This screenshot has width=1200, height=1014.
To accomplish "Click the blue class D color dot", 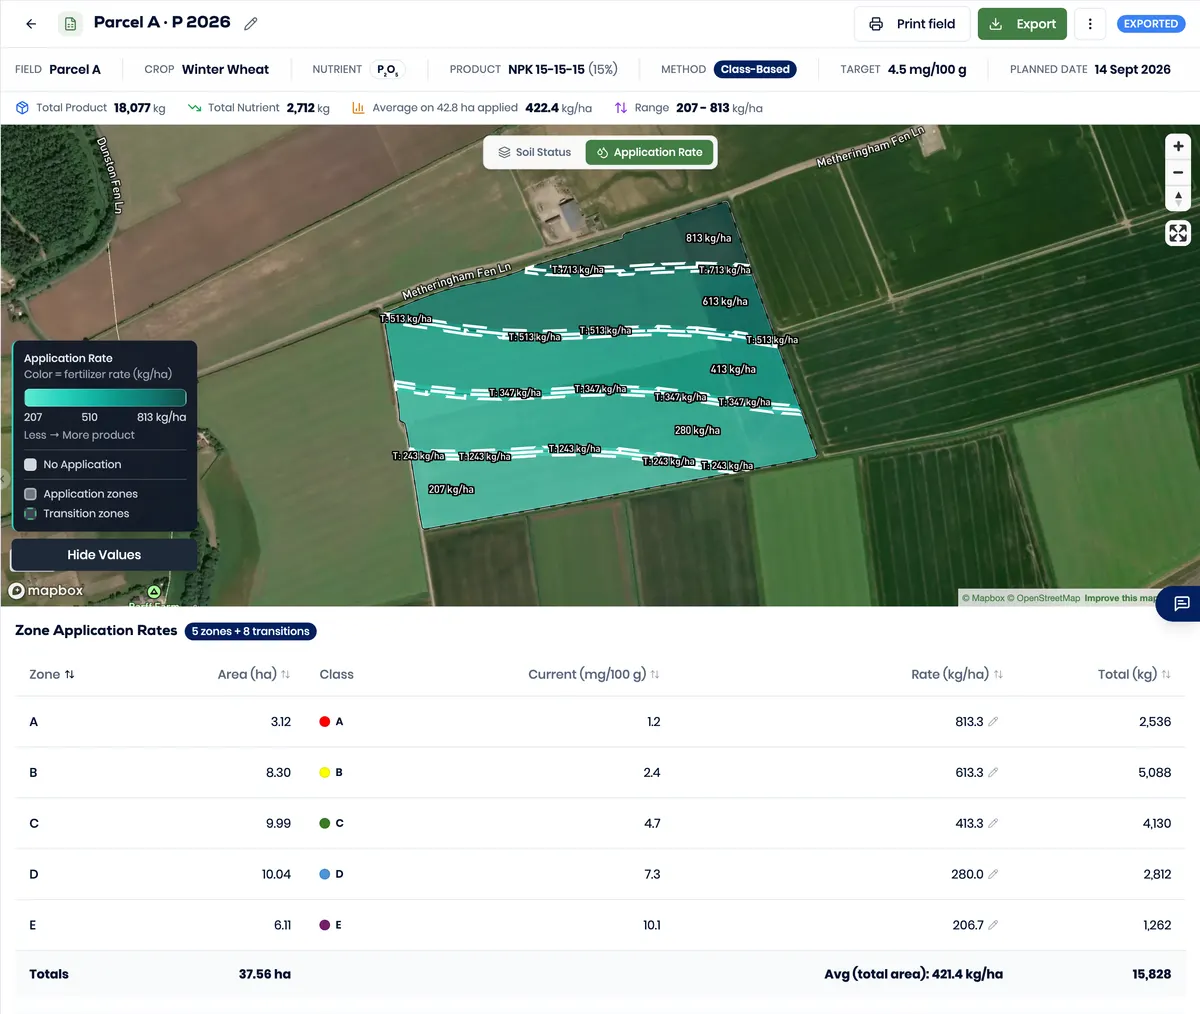I will pos(324,874).
